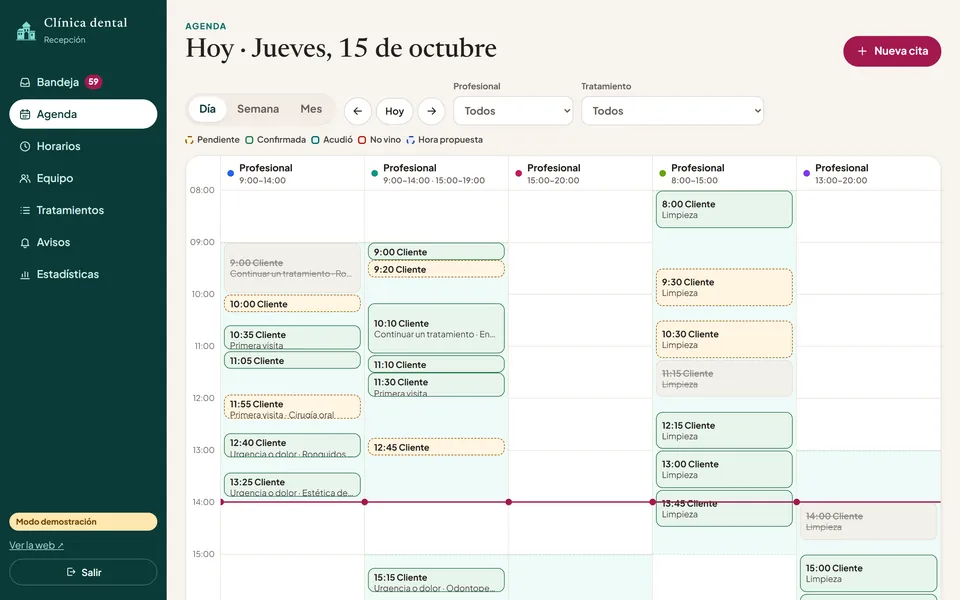Screen dimensions: 960x600
Task: Click the Confirmada legend marker
Action: (249, 140)
